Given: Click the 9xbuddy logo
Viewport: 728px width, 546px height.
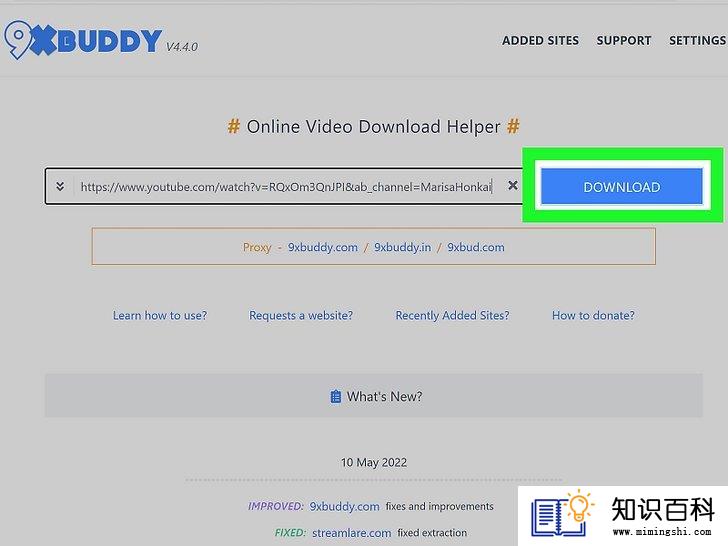Looking at the screenshot, I should [84, 40].
